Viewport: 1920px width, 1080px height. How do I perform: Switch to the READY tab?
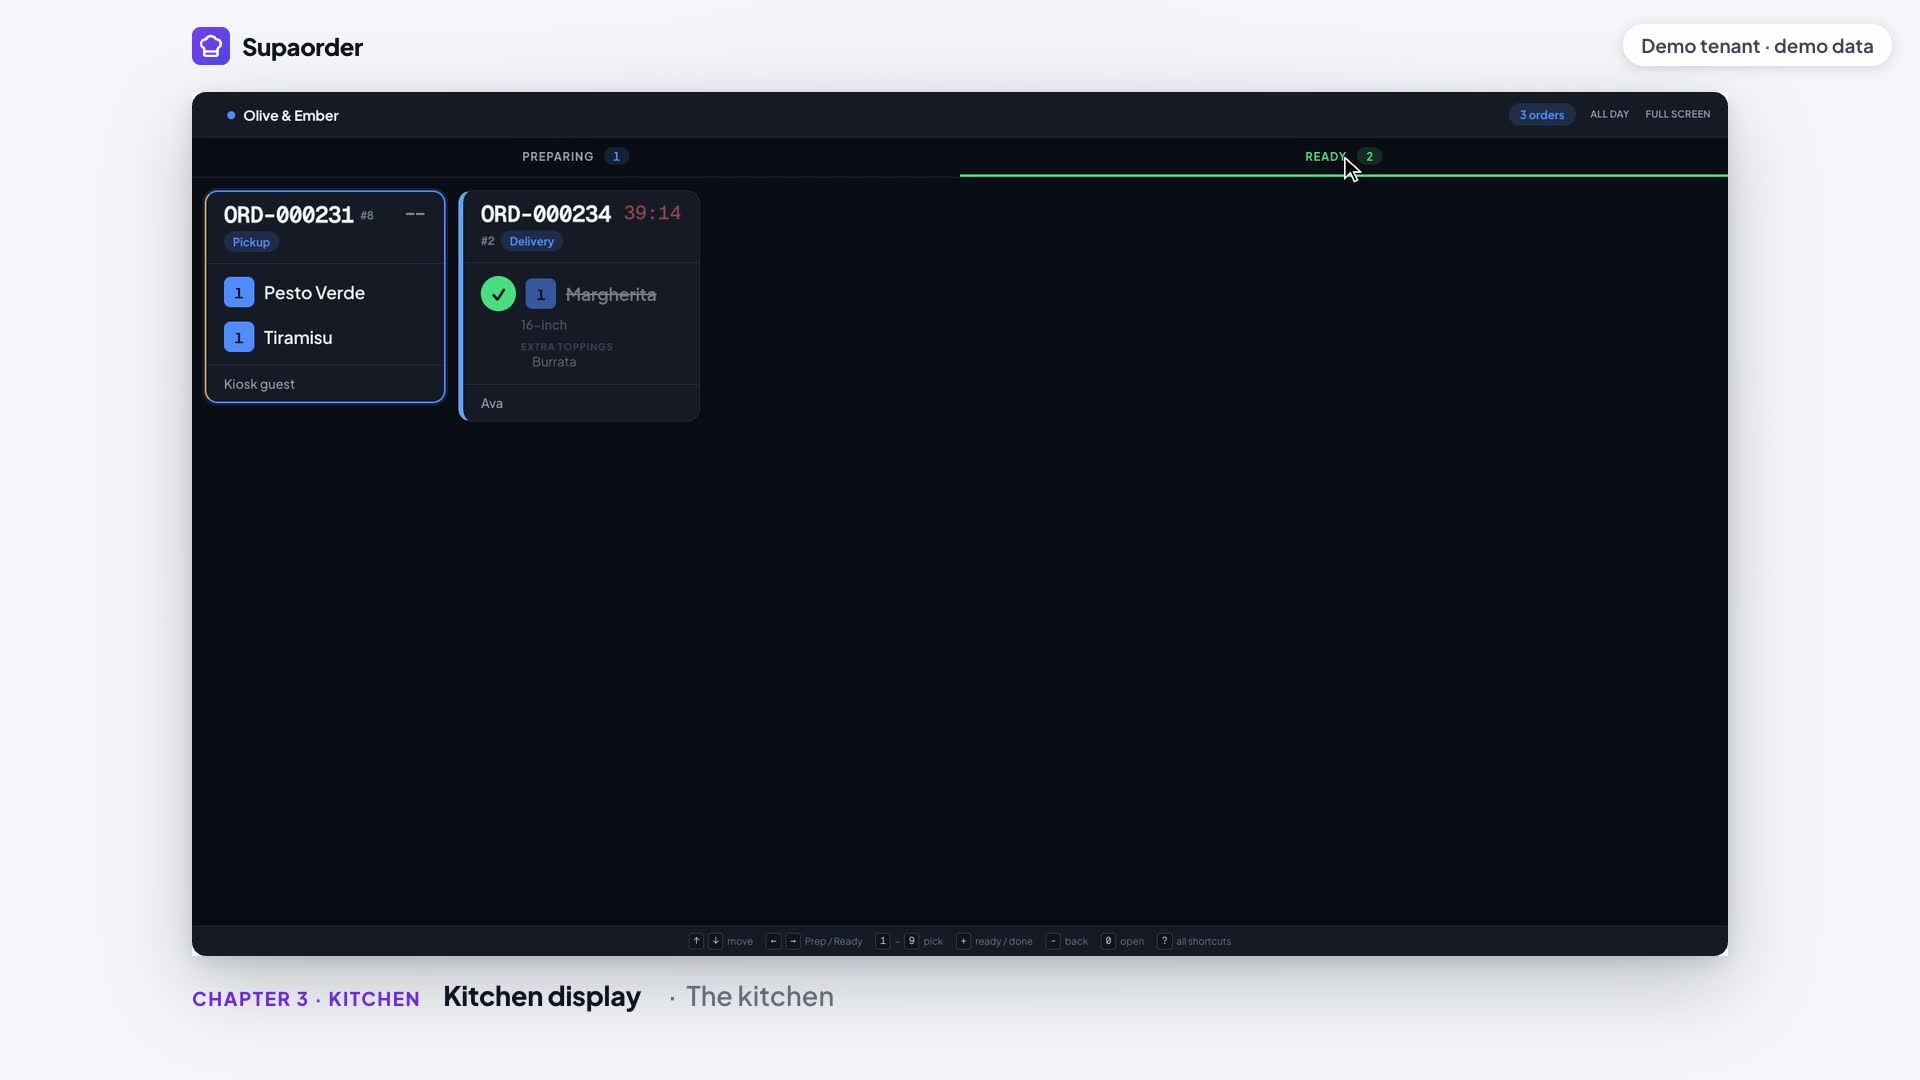tap(1343, 157)
